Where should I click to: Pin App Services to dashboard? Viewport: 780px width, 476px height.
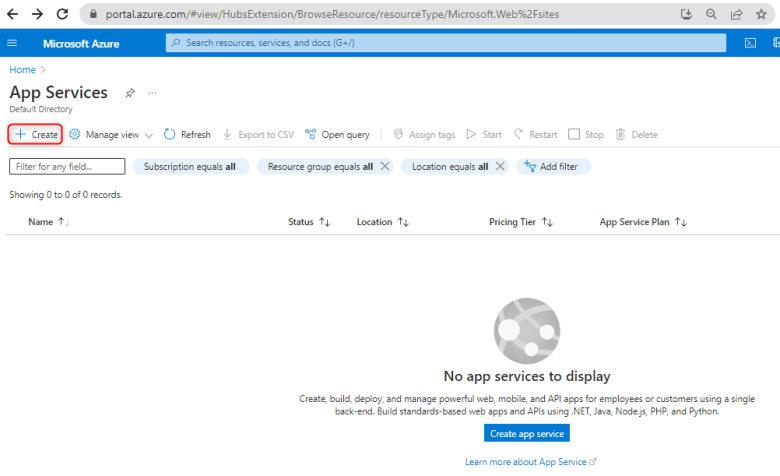(x=130, y=93)
